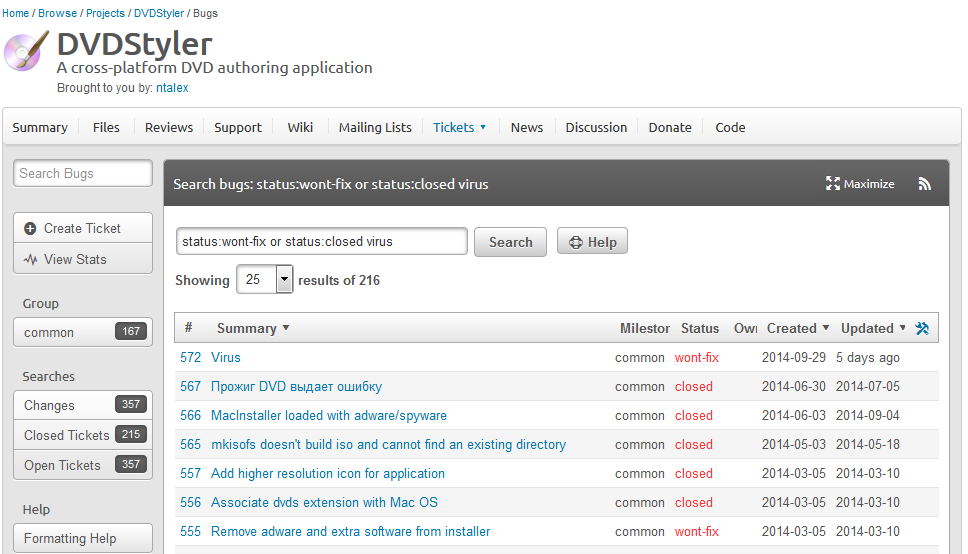Click the Help button beside Search
This screenshot has width=968, height=554.
click(x=592, y=241)
